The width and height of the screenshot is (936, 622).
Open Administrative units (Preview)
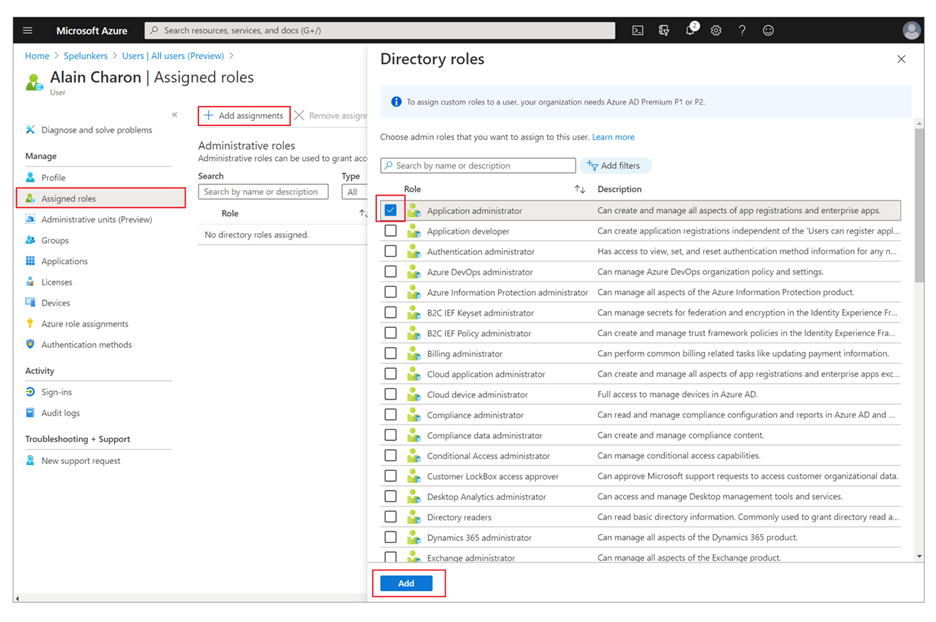(x=96, y=220)
